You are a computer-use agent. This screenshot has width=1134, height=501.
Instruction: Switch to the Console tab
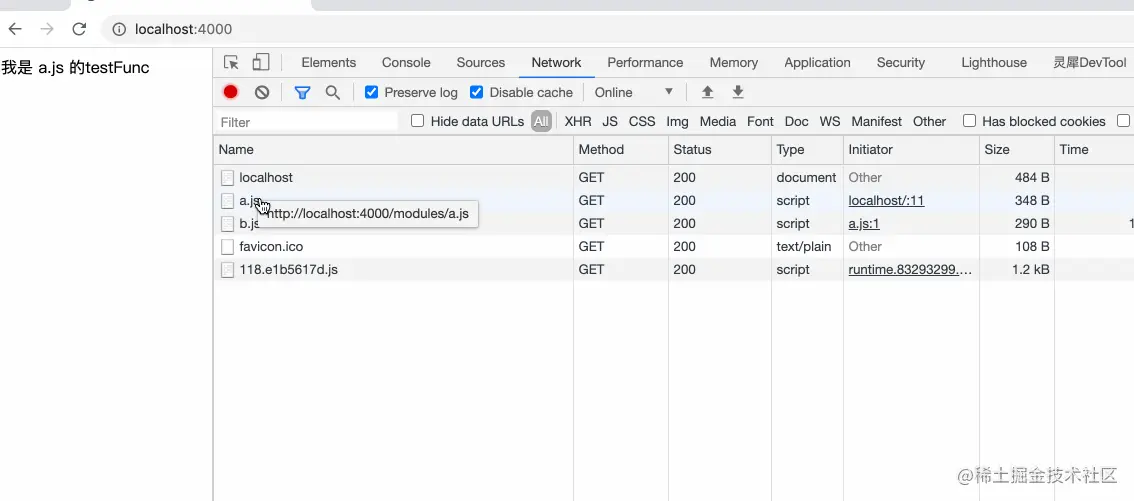[x=406, y=63]
